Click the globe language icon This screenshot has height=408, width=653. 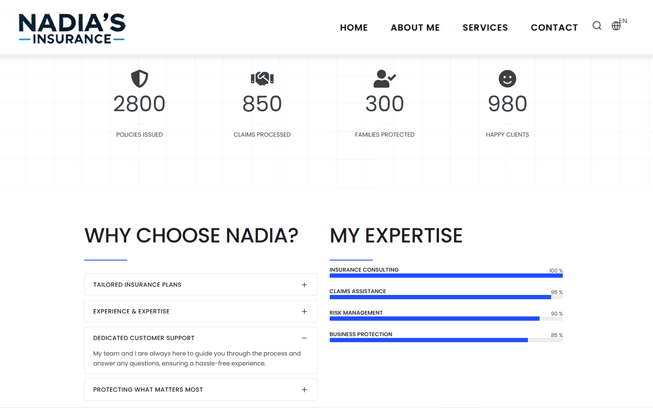[616, 26]
